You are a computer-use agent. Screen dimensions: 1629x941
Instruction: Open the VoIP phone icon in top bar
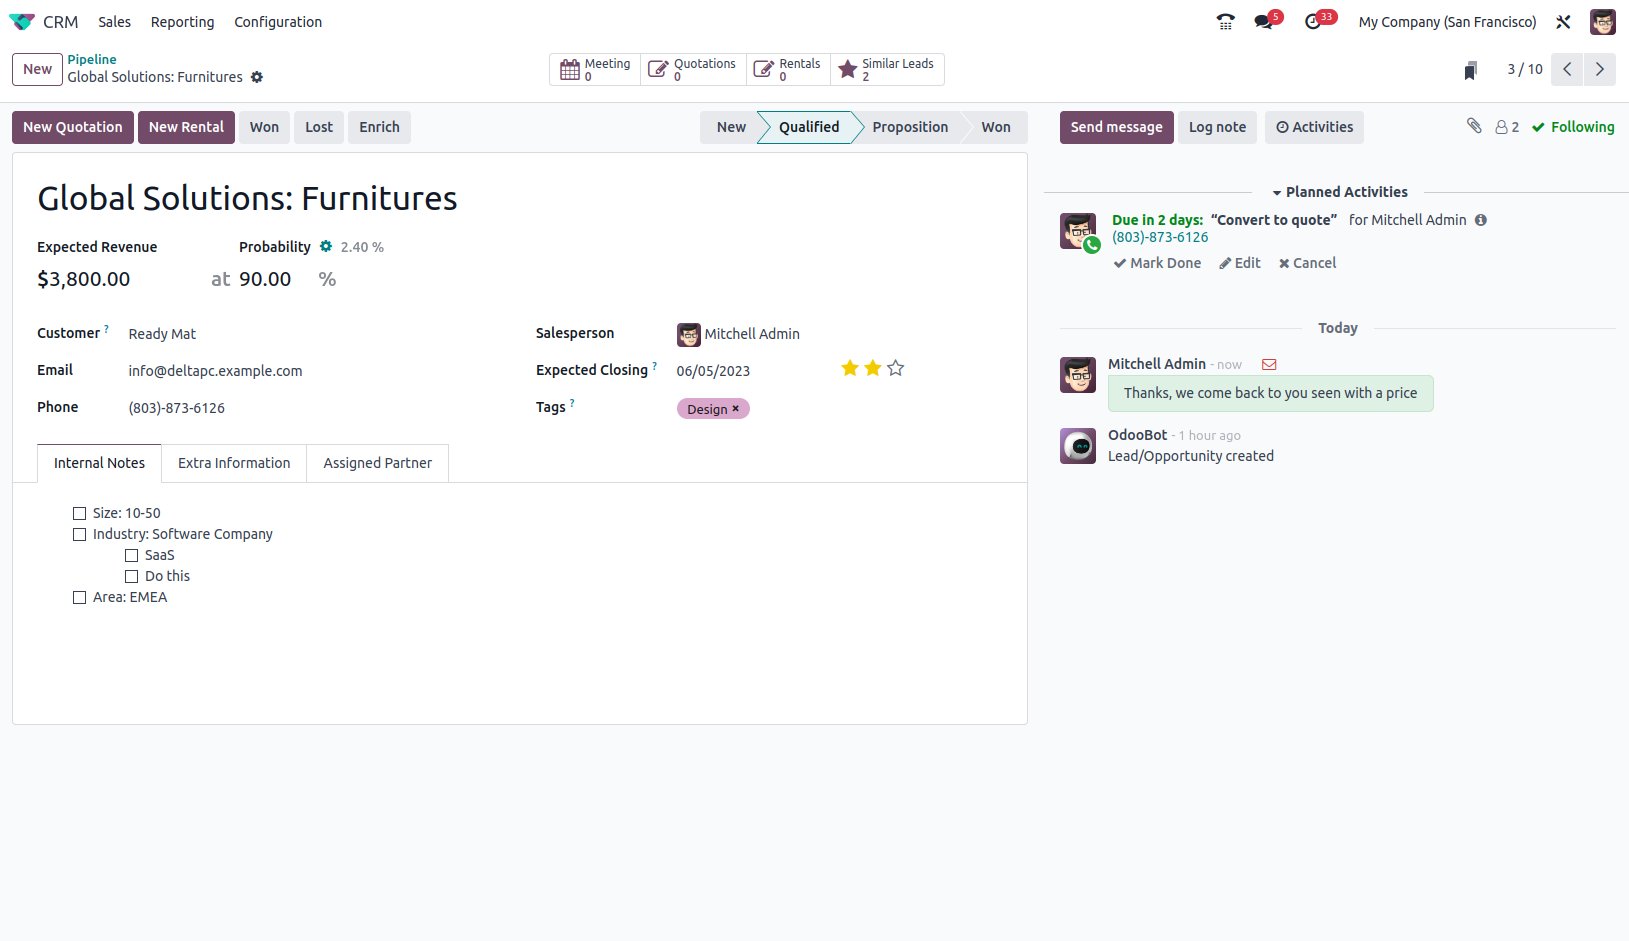[x=1225, y=22]
